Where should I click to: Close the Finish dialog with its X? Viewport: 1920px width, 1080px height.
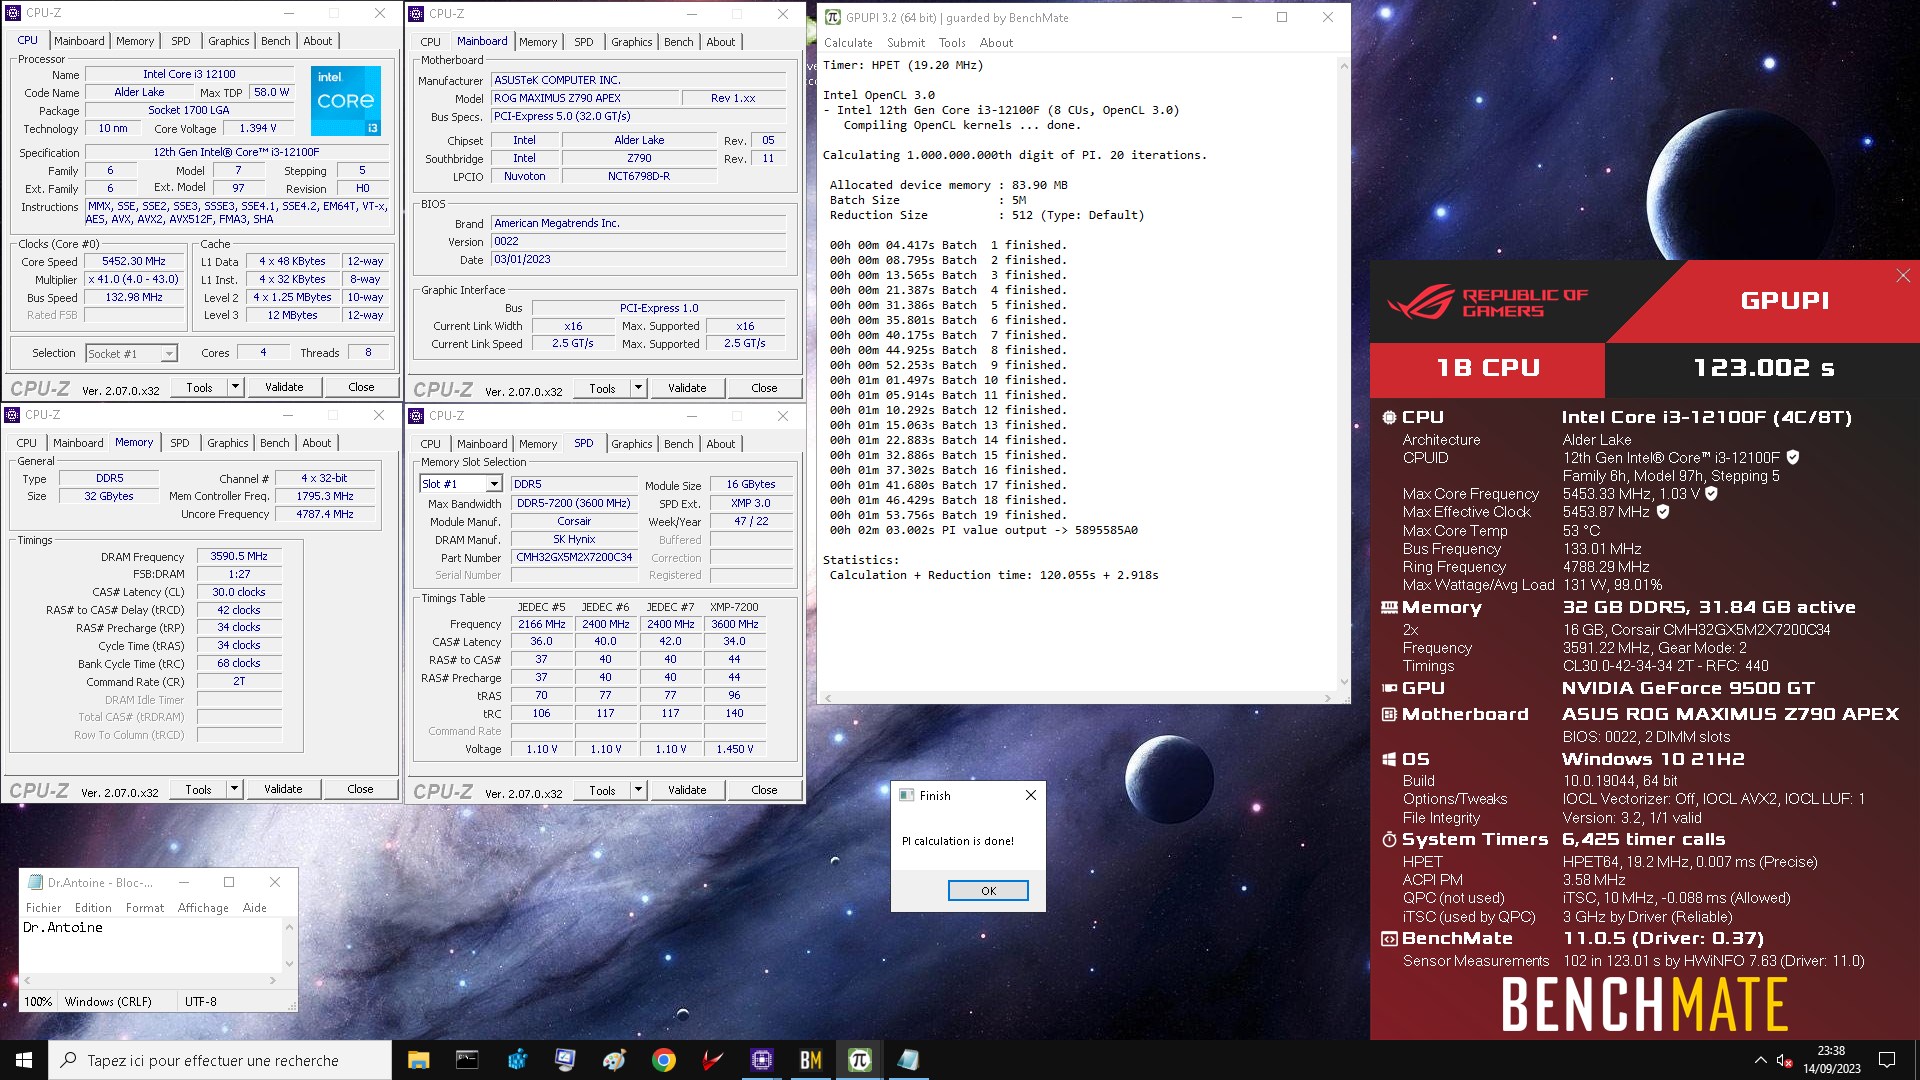(x=1031, y=795)
